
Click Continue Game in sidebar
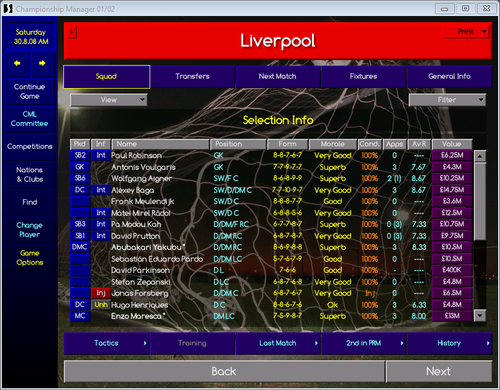[x=30, y=92]
